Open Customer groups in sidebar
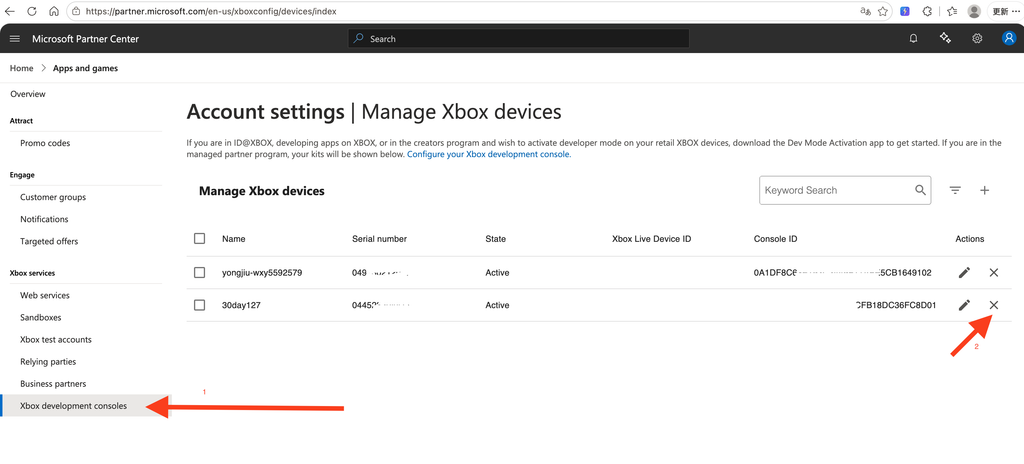This screenshot has height=464, width=1024. point(53,197)
